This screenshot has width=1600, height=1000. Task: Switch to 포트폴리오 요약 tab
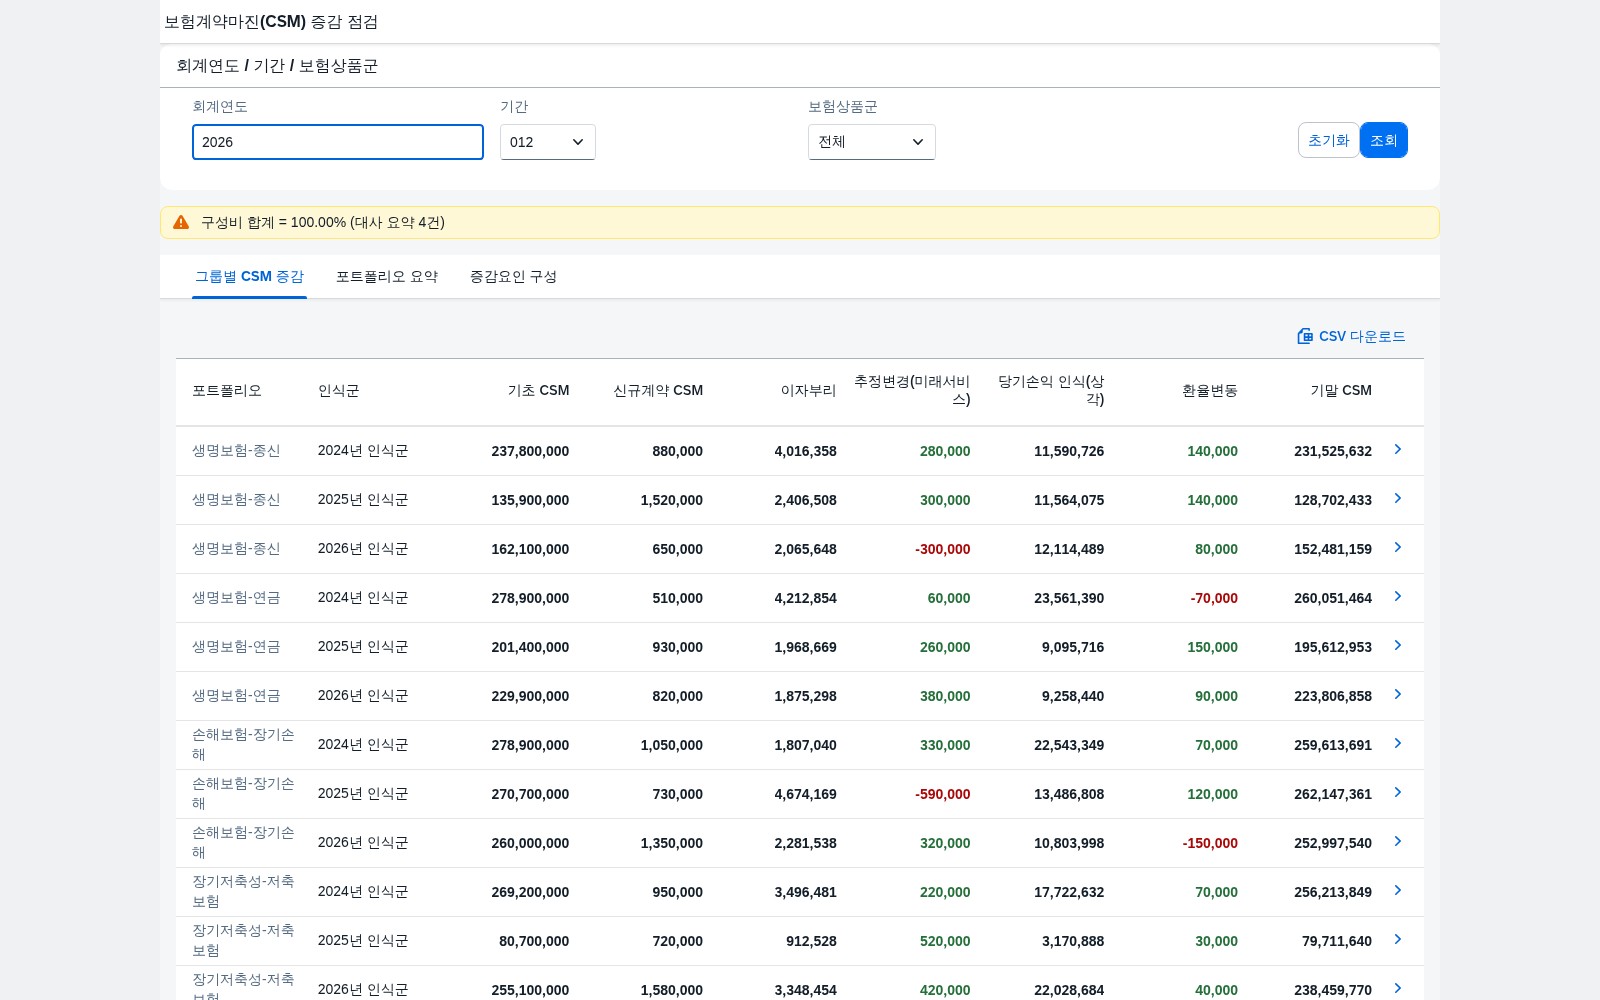(x=387, y=277)
